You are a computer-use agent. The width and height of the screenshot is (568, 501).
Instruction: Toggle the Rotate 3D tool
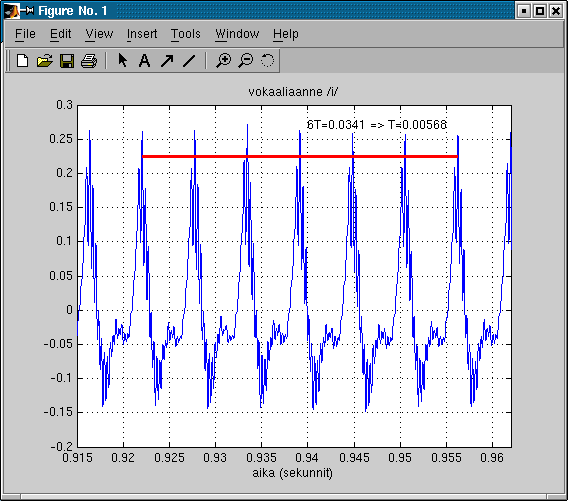268,60
